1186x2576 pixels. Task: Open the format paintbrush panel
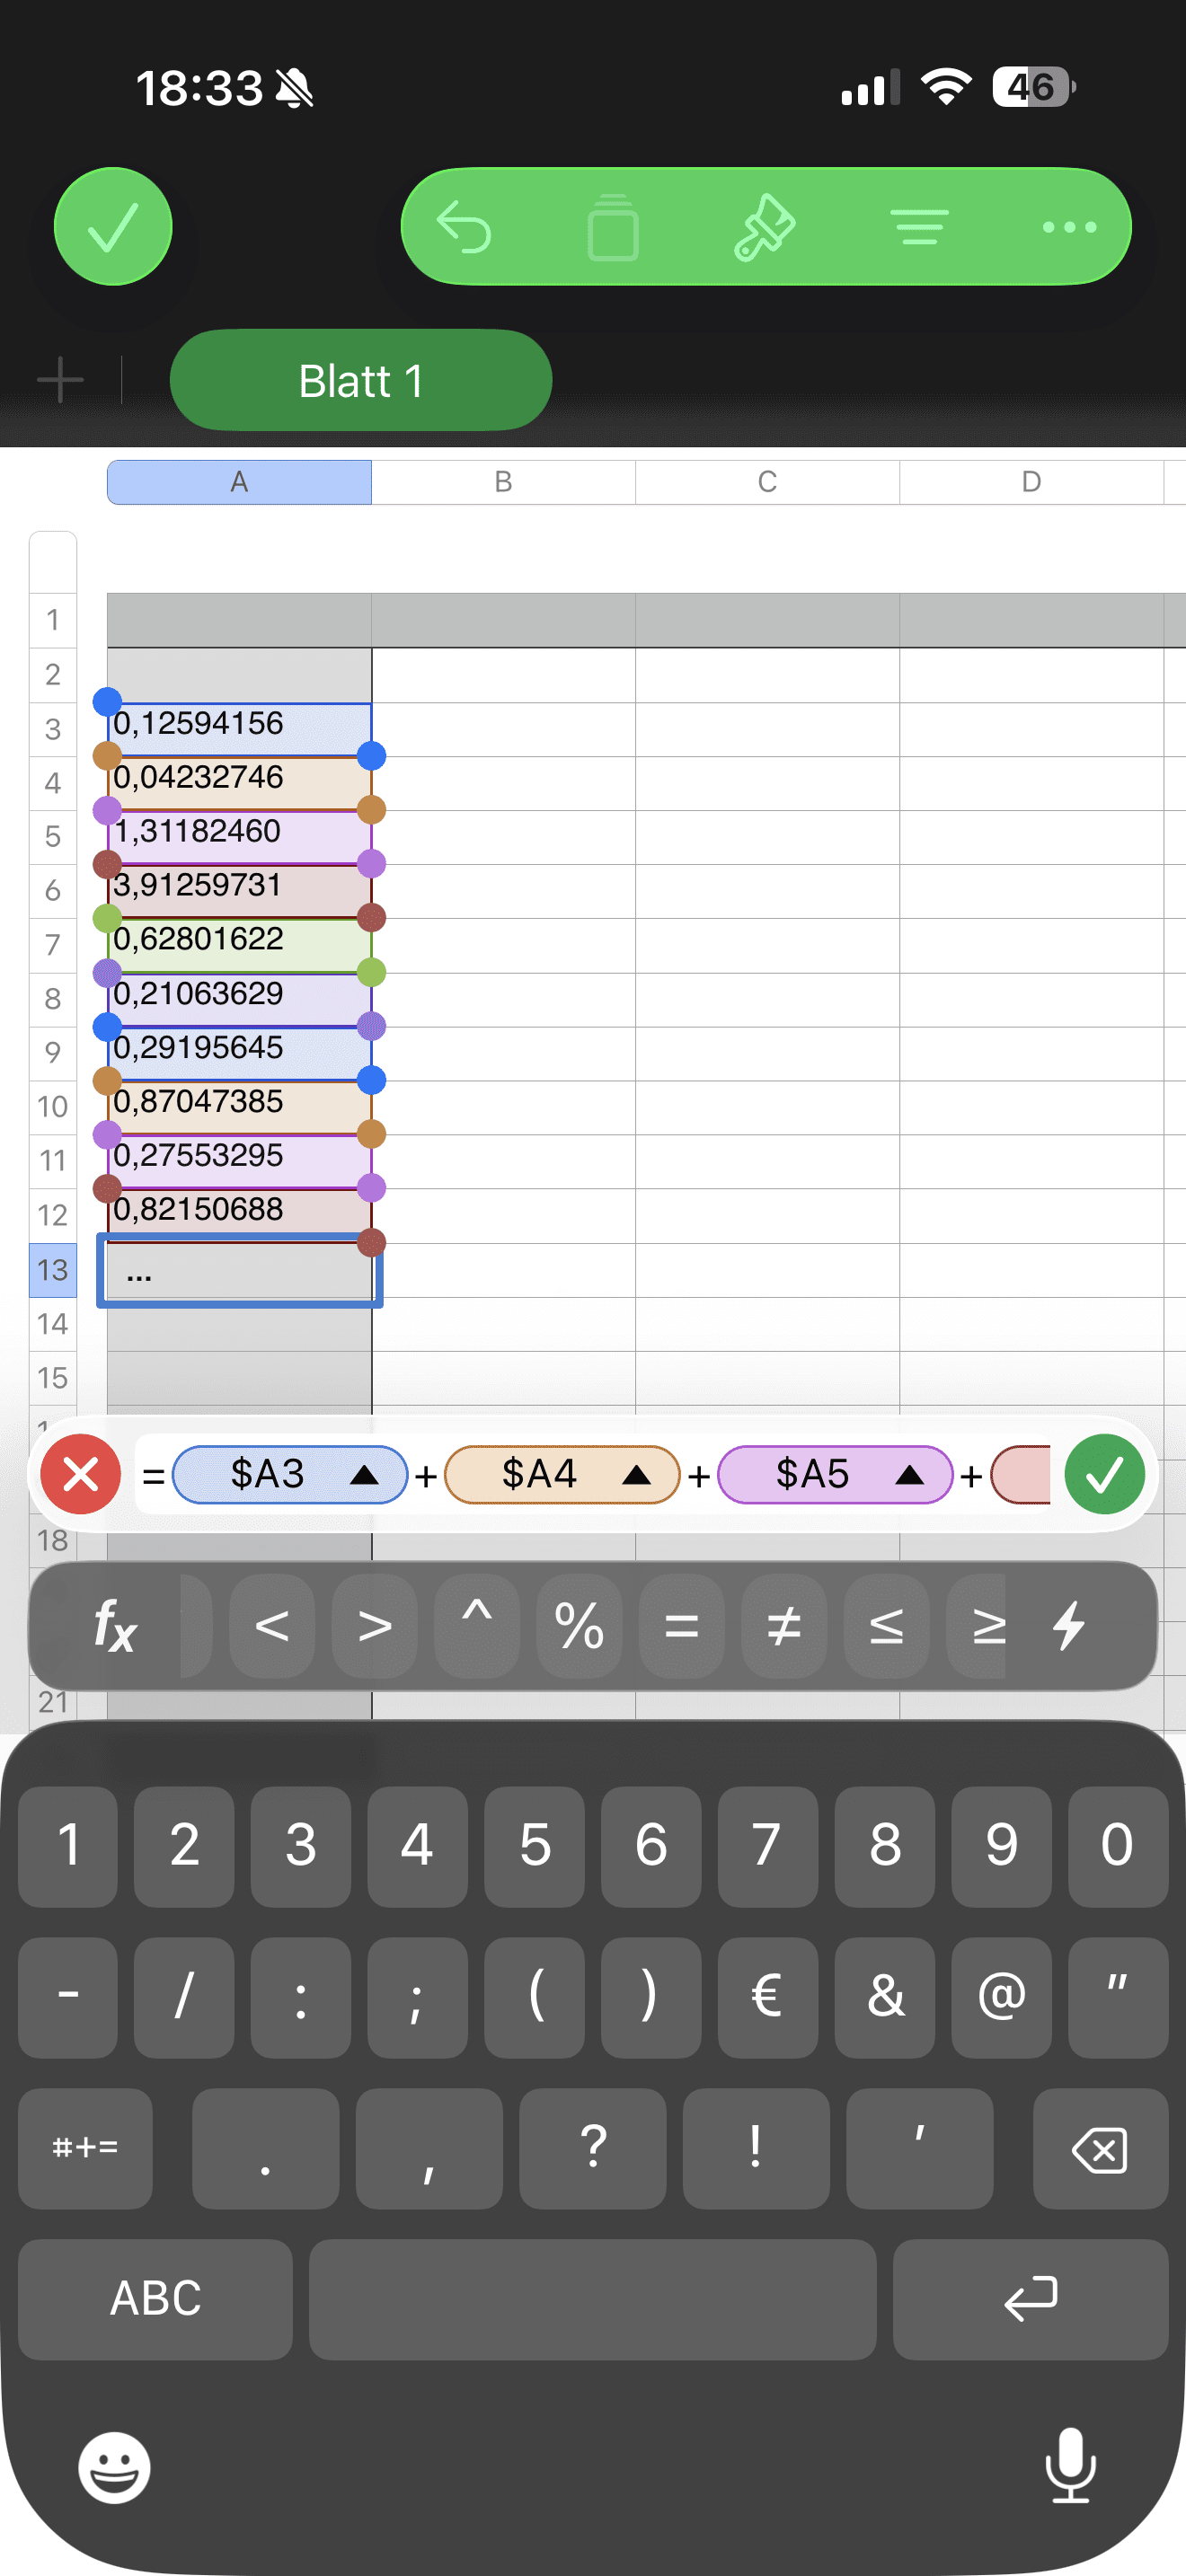(x=765, y=227)
